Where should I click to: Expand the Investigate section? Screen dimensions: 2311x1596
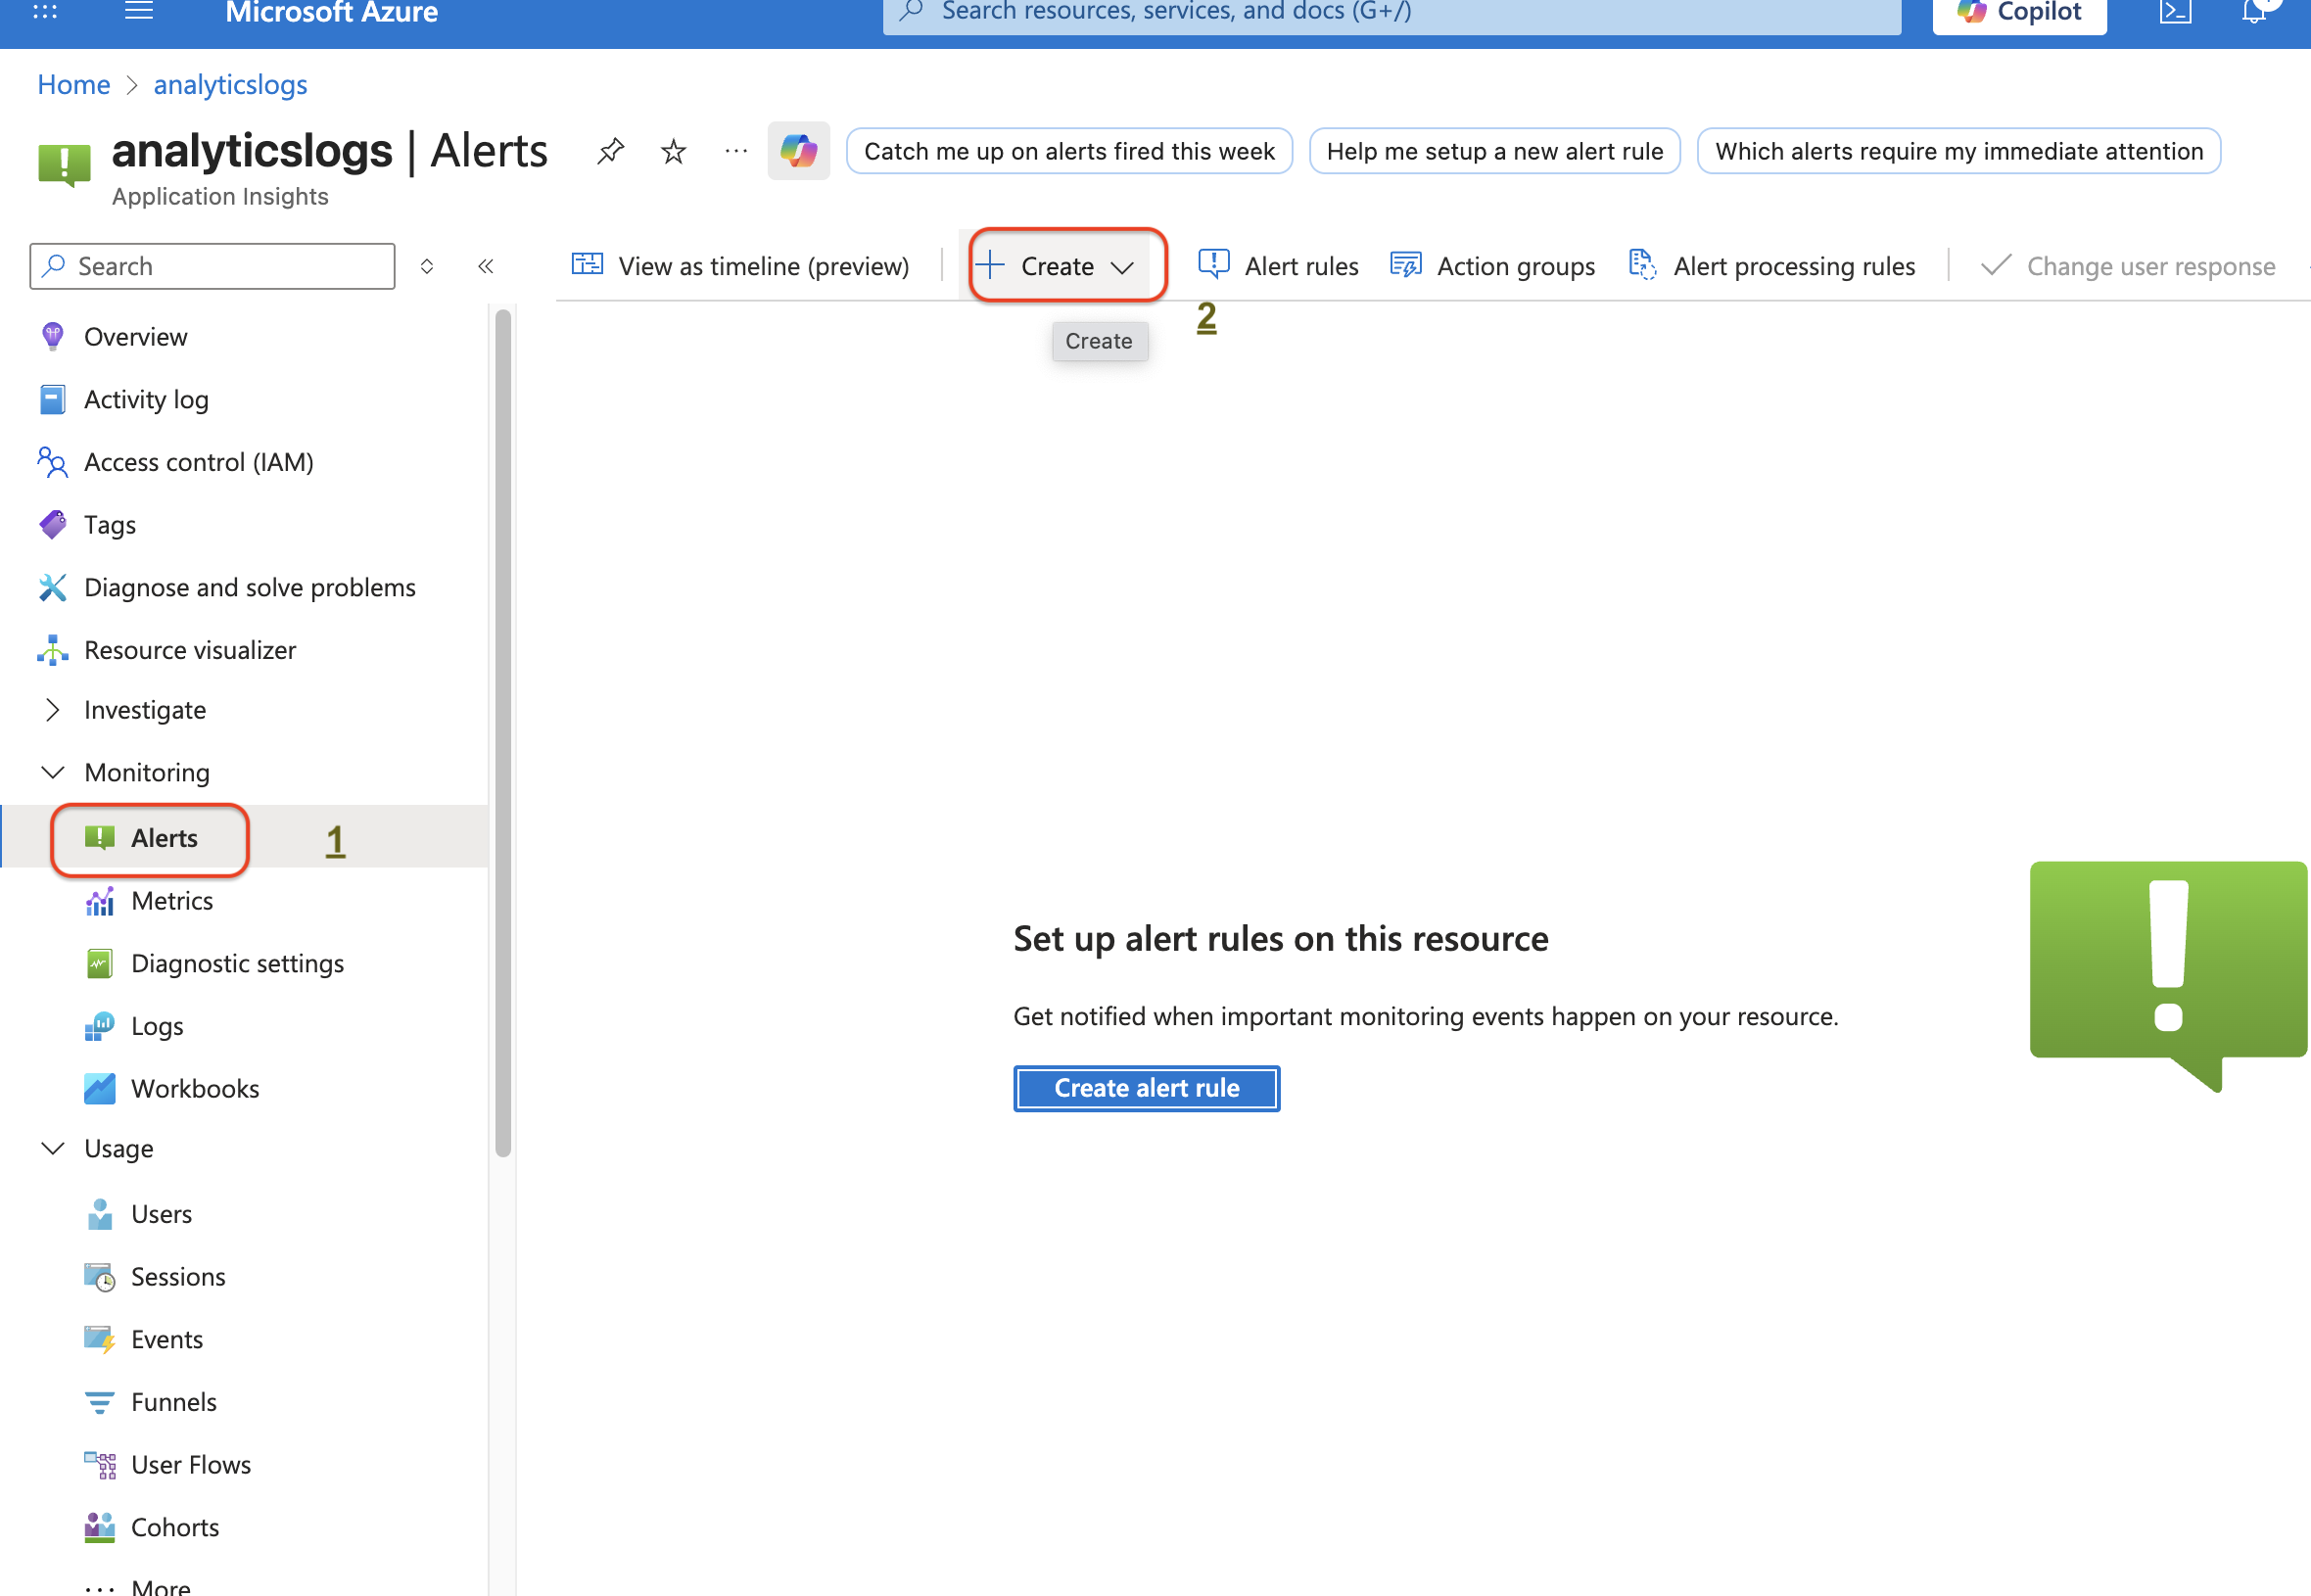(144, 710)
